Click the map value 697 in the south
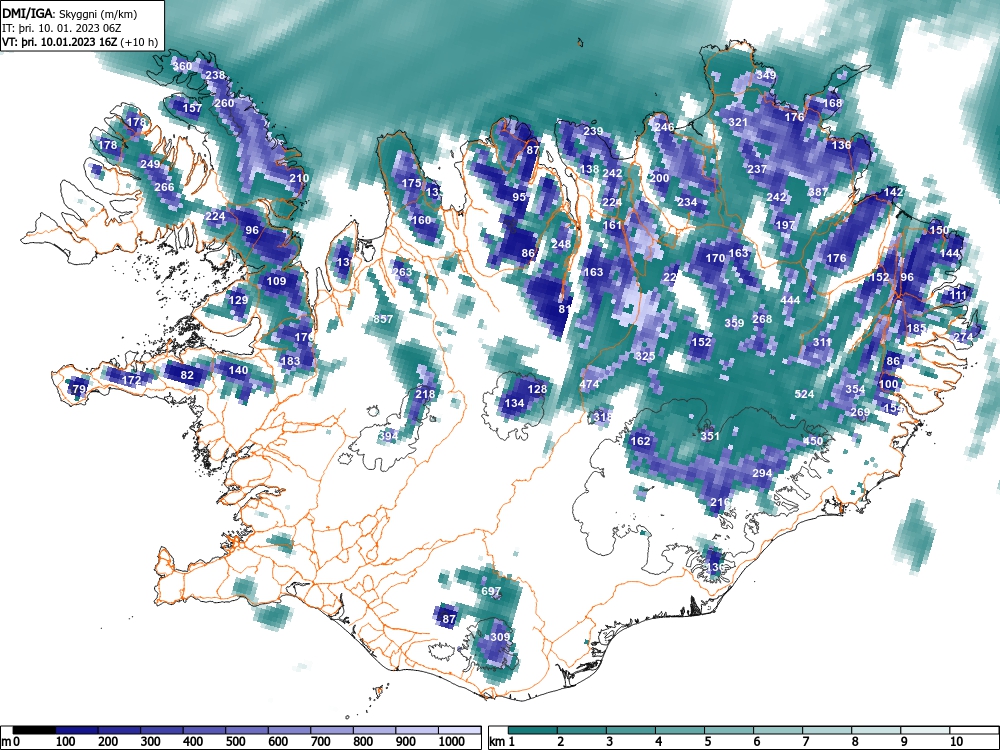The image size is (1000, 750). 491,591
